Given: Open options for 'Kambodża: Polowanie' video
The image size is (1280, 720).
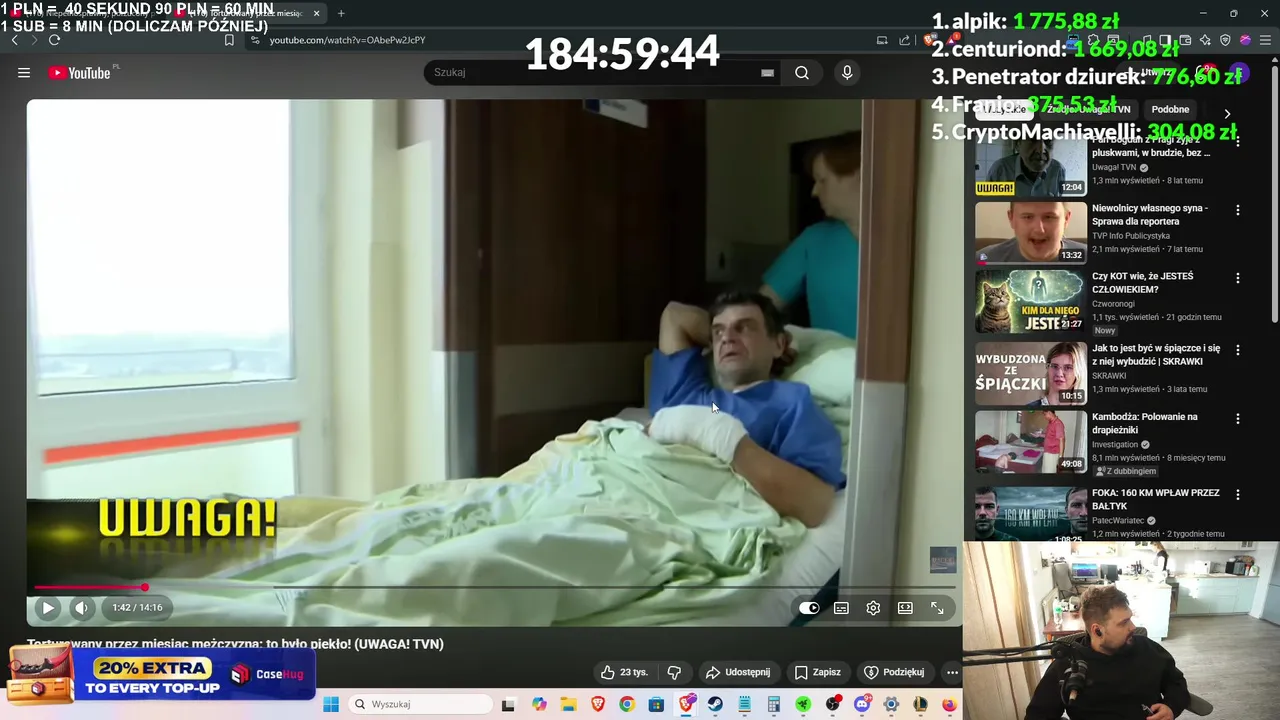Looking at the screenshot, I should (x=1238, y=419).
